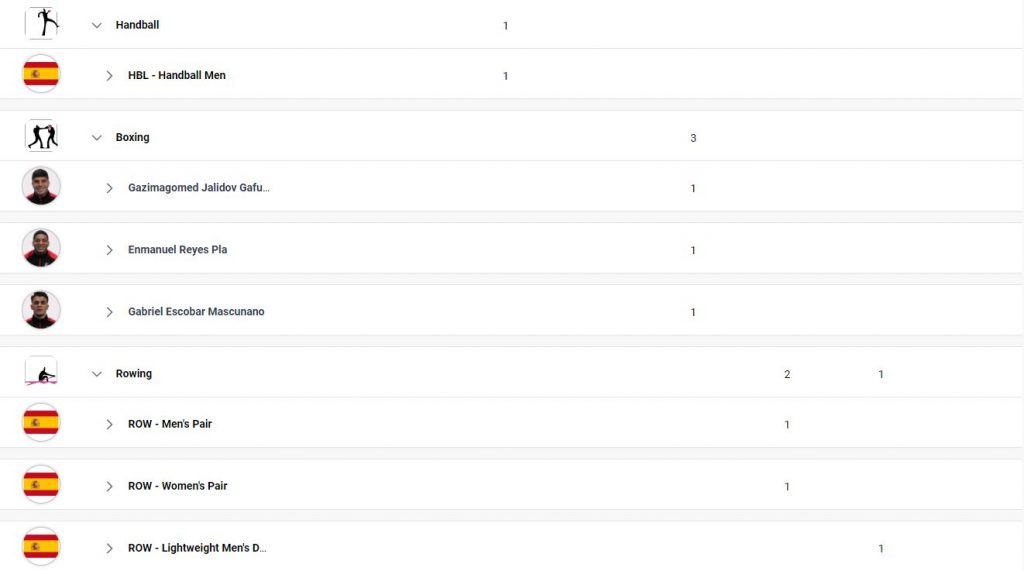Collapse the Rowing section chevron

(97, 374)
